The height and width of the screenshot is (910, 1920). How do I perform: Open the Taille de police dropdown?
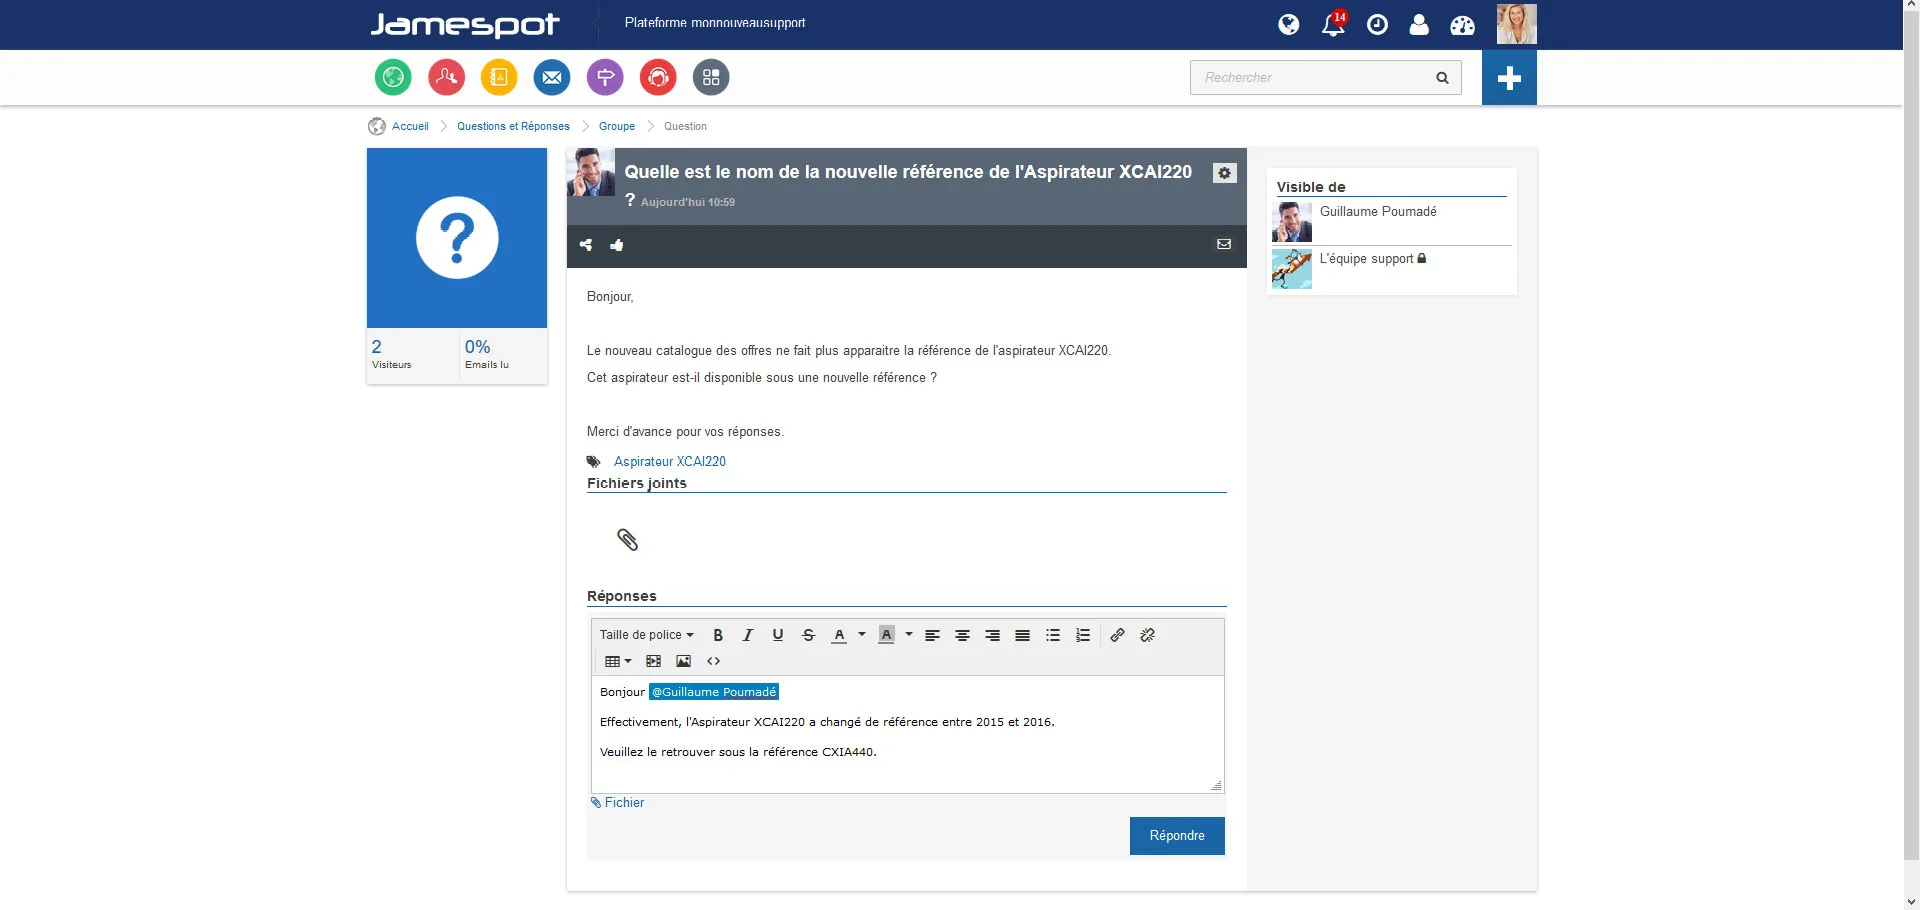[x=646, y=635]
